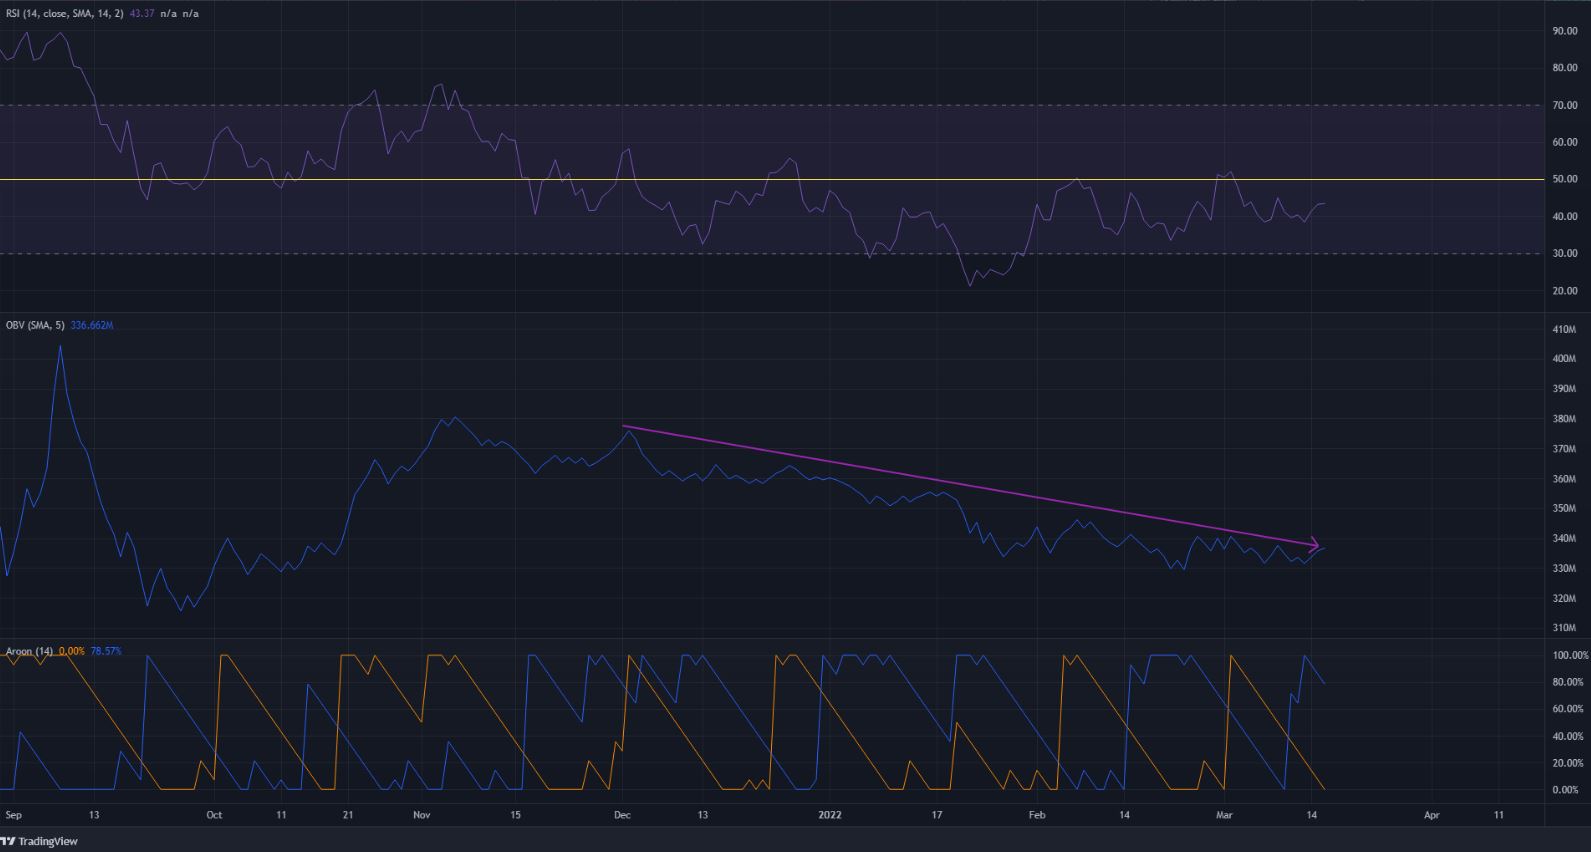The image size is (1591, 852).
Task: Click the Nov label on time axis
Action: point(421,815)
